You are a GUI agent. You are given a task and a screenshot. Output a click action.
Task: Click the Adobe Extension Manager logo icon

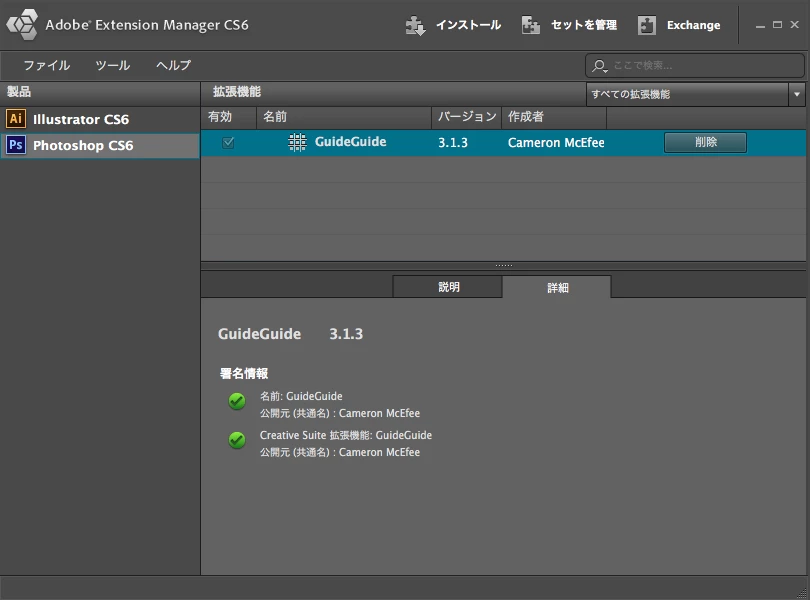(22, 24)
